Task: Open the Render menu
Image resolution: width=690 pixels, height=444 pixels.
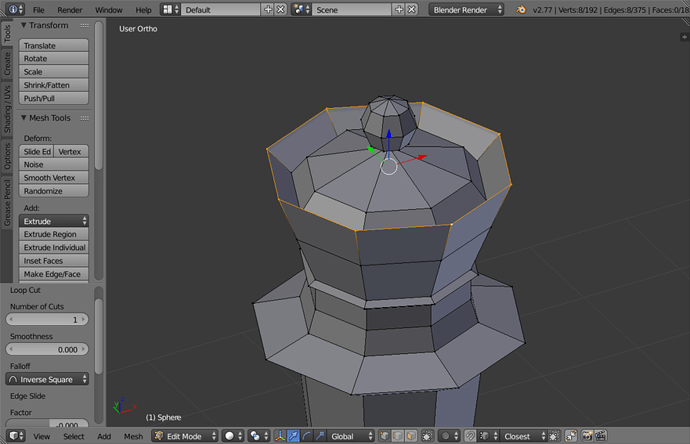Action: 70,9
